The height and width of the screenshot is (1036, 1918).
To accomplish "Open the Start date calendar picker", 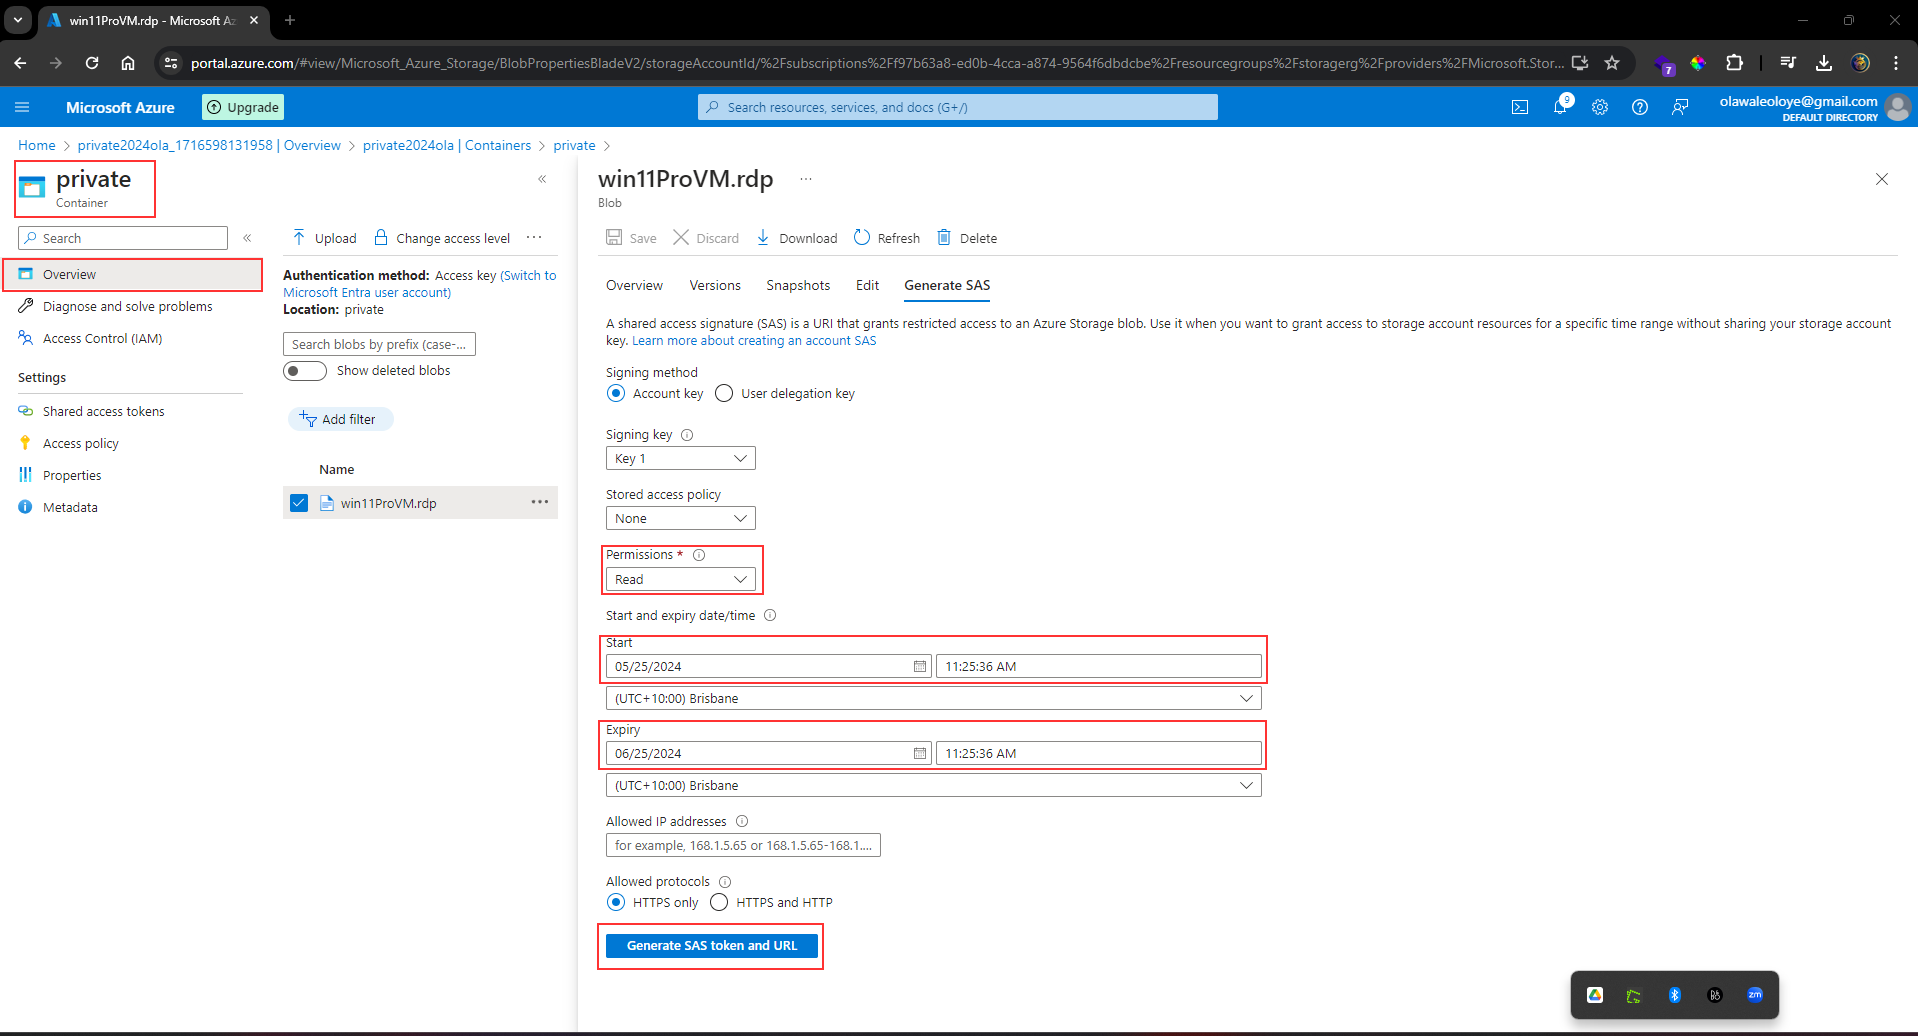I will [920, 666].
